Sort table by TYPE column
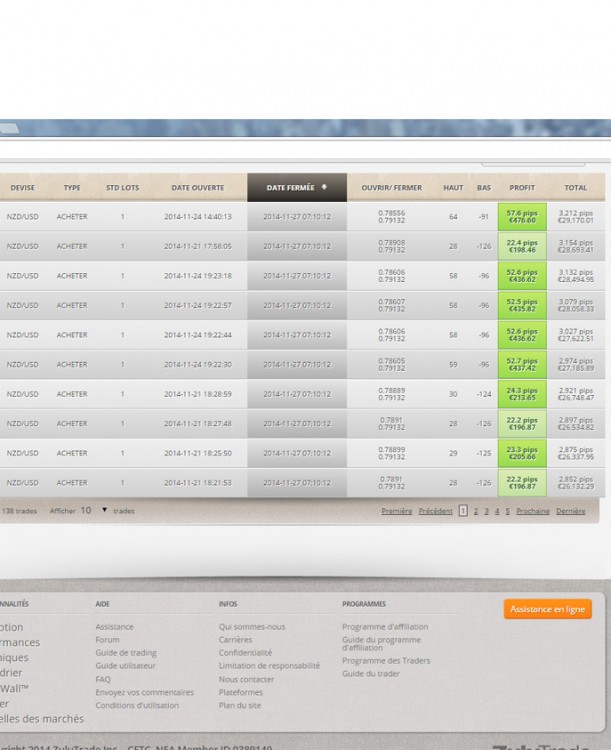This screenshot has height=750, width=611. [72, 188]
